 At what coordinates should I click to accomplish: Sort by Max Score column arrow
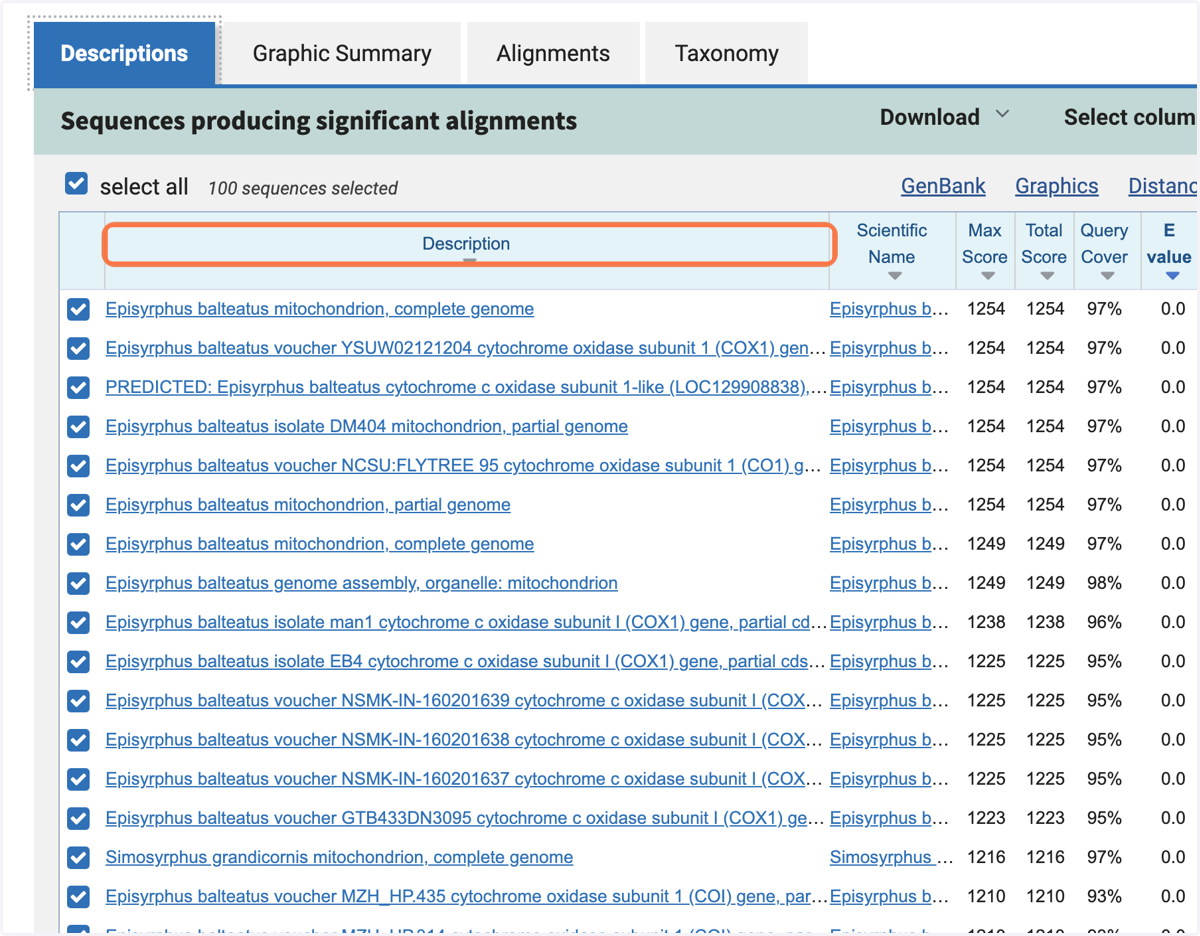988,276
